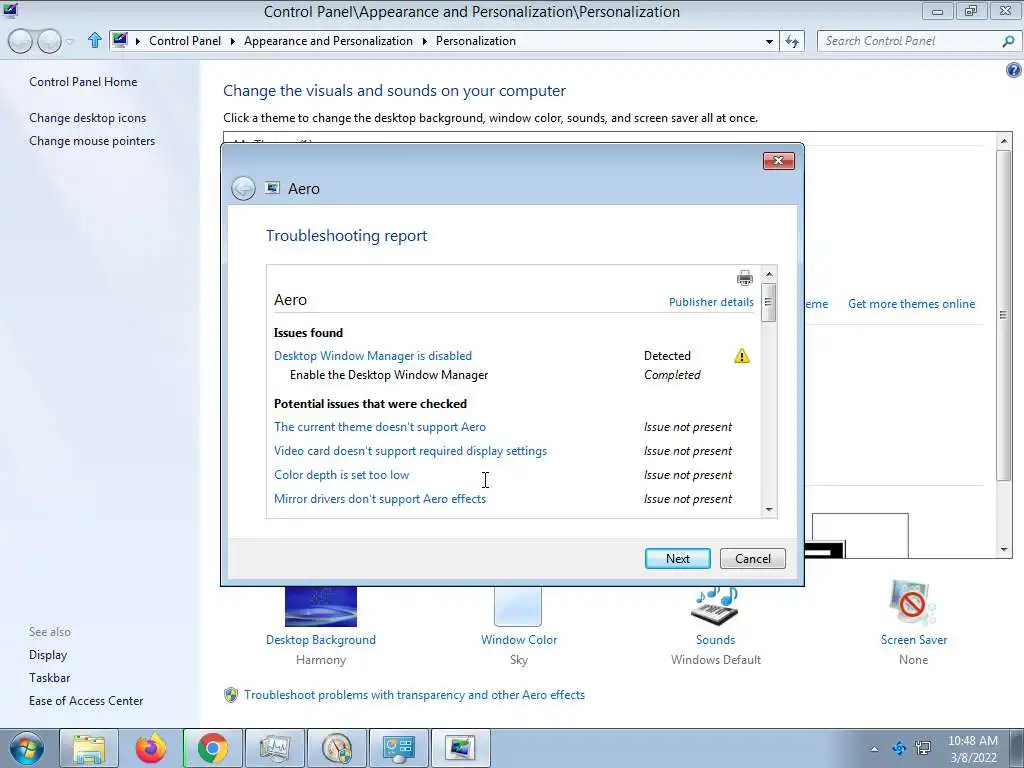Launch Firefox from the taskbar

(151, 748)
